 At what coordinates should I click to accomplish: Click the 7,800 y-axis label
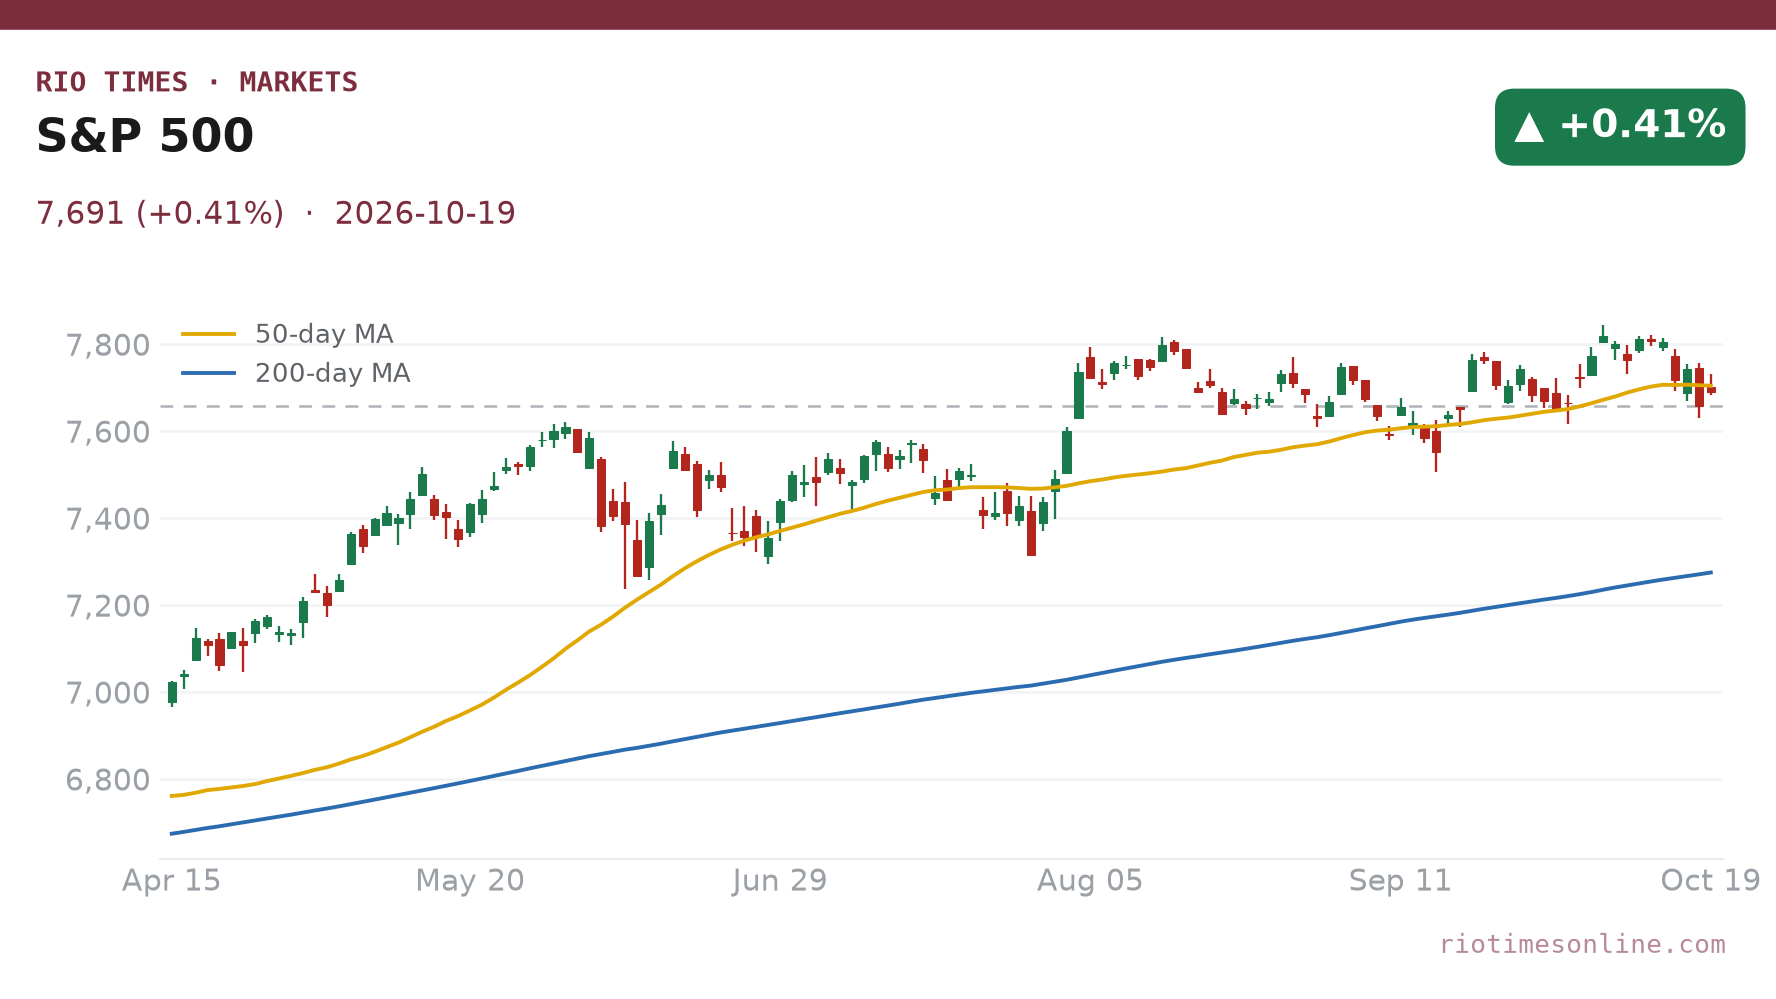click(108, 346)
